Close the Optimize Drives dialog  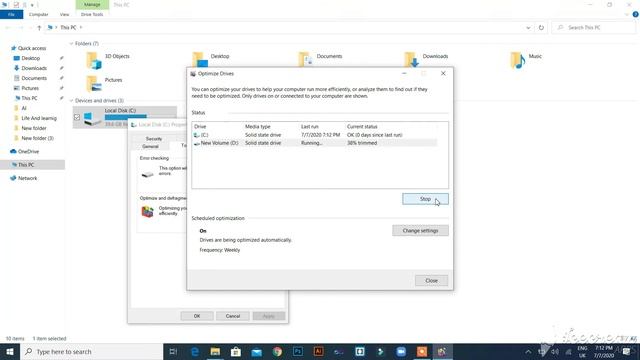pos(431,280)
